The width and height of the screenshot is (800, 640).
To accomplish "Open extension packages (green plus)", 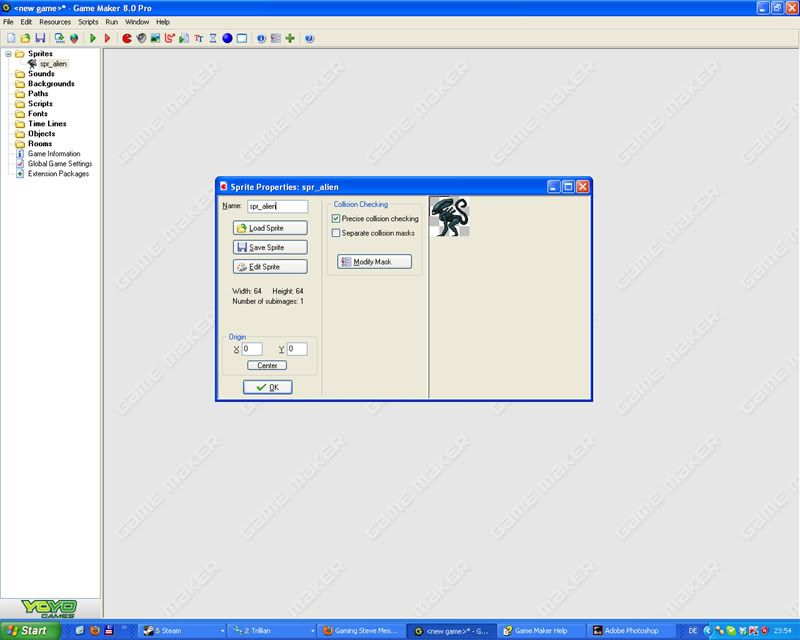I will (290, 38).
